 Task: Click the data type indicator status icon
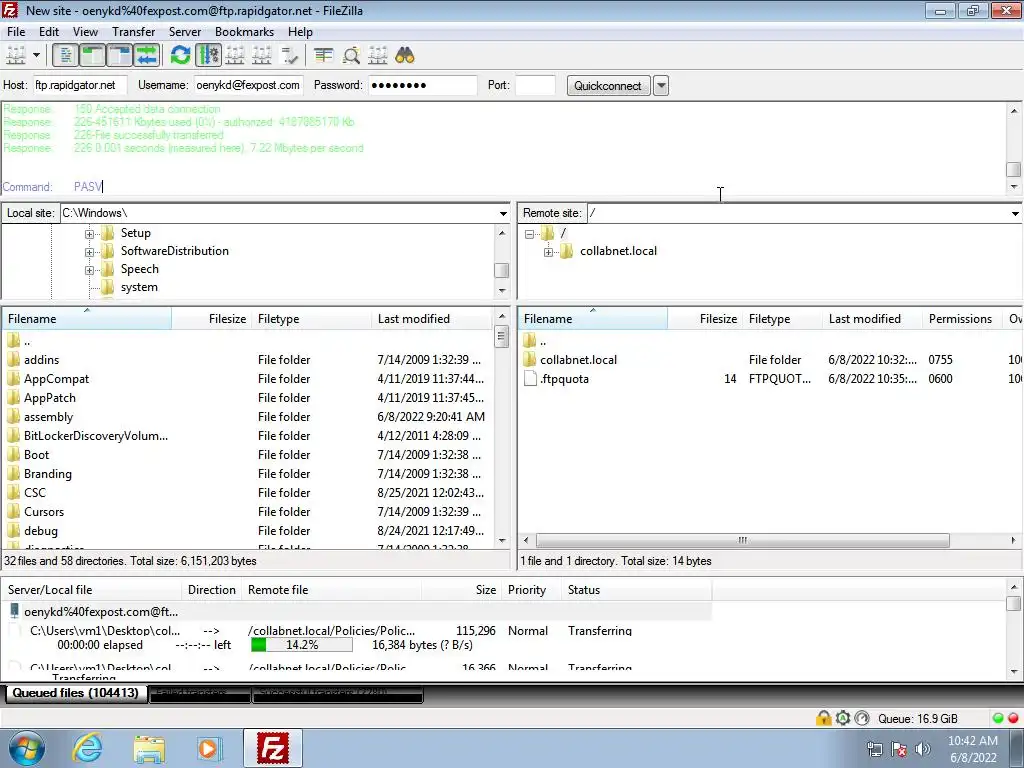point(862,718)
